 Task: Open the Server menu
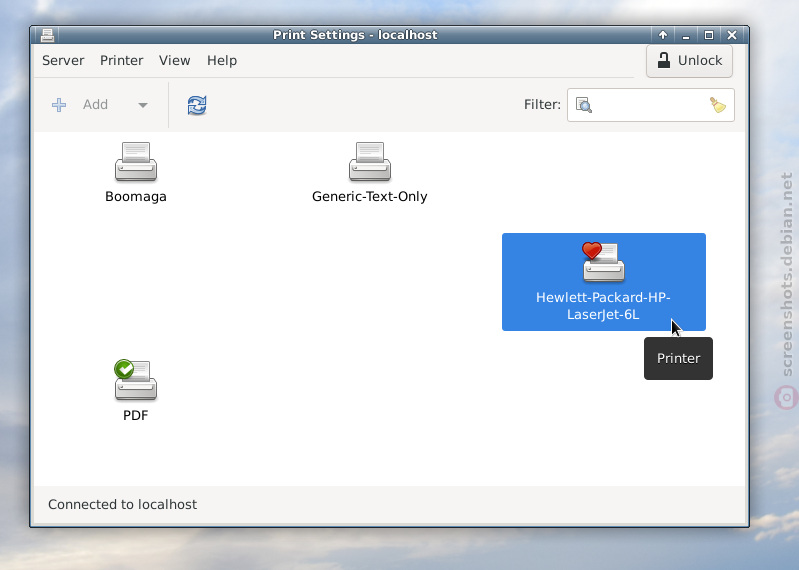click(63, 61)
